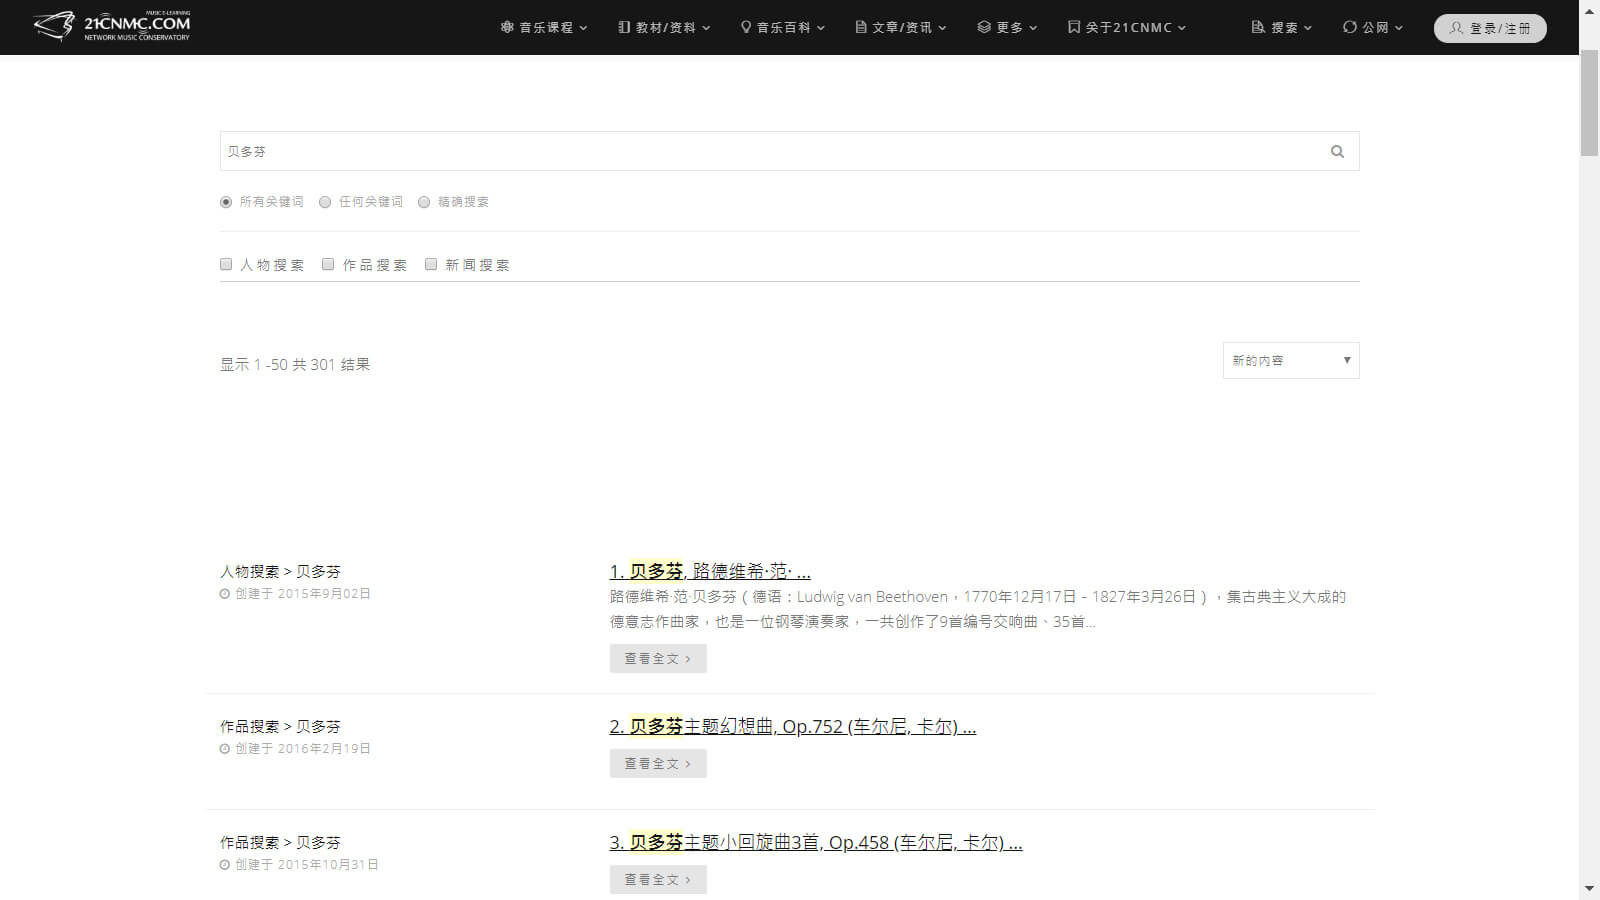1600x900 pixels.
Task: Click the scrollbar down arrow
Action: [x=1589, y=888]
